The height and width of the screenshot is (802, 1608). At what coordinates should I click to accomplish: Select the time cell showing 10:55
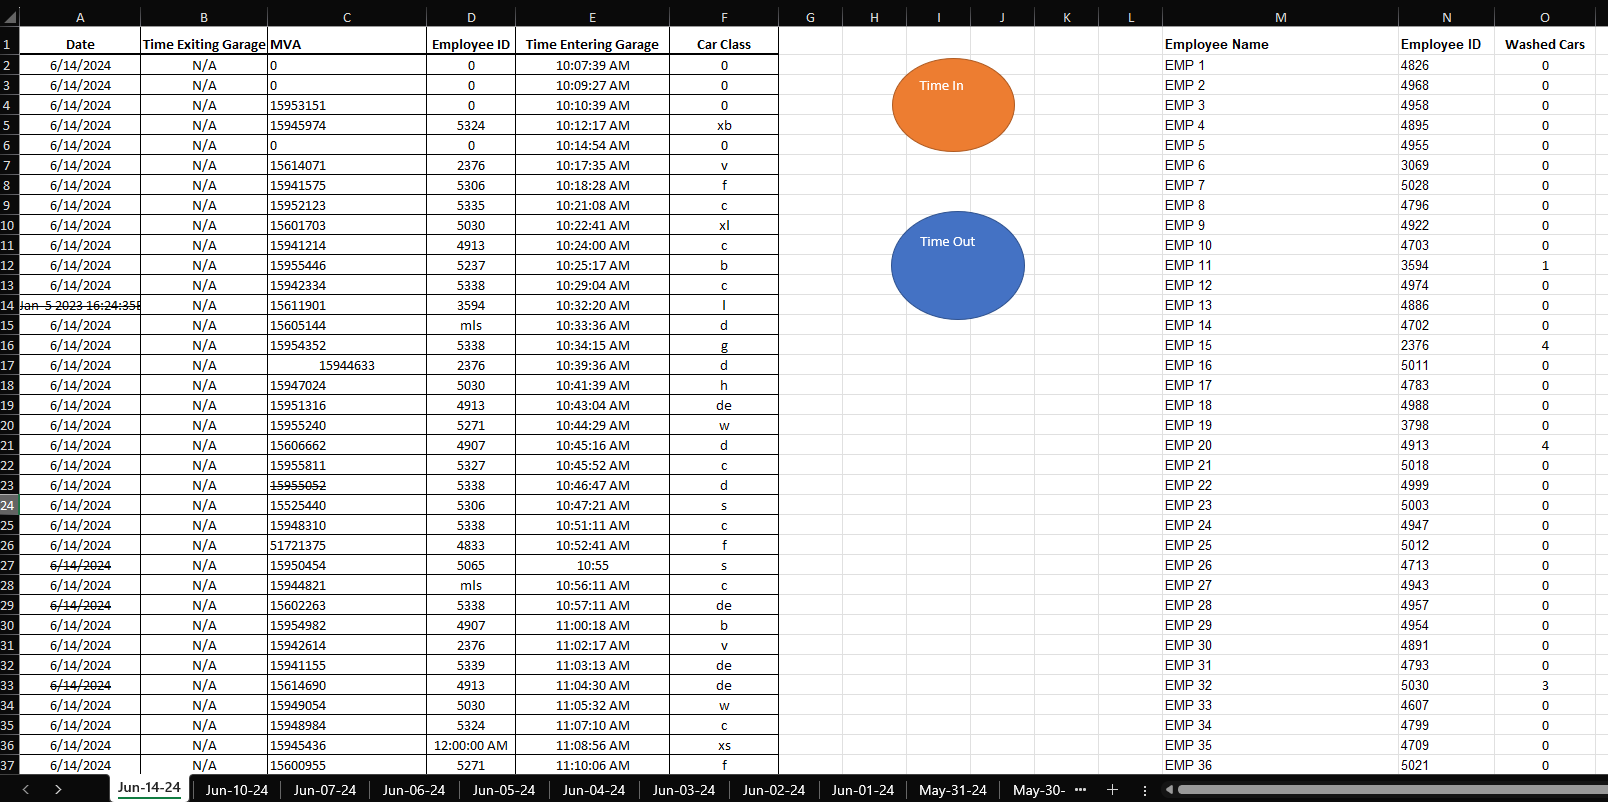592,565
